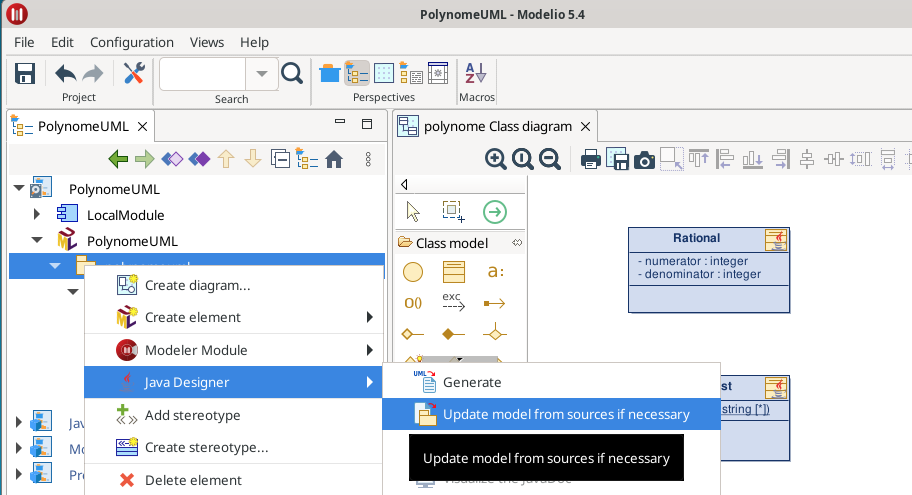Redo the last undone action
Screen dimensions: 912x495
click(92, 74)
